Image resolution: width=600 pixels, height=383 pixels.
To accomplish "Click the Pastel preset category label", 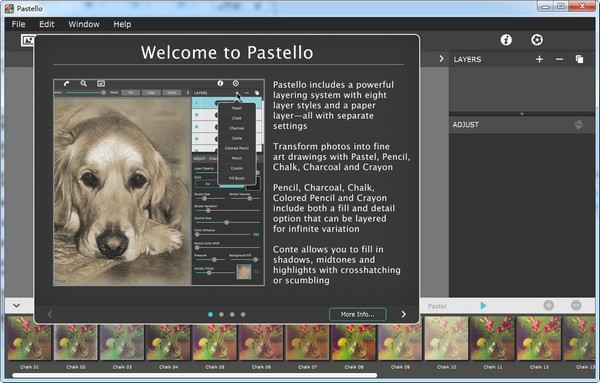I will point(437,306).
